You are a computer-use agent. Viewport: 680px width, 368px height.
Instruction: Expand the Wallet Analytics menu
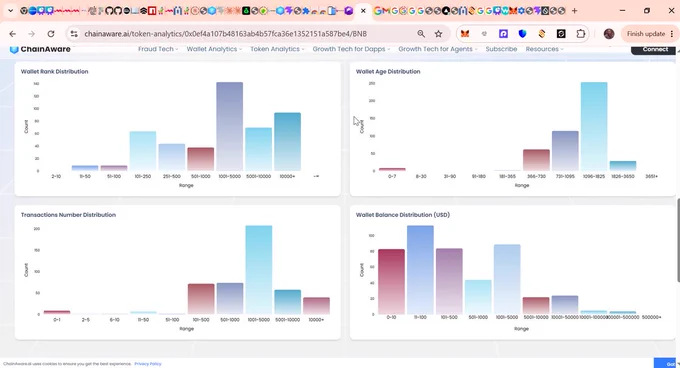tap(214, 49)
